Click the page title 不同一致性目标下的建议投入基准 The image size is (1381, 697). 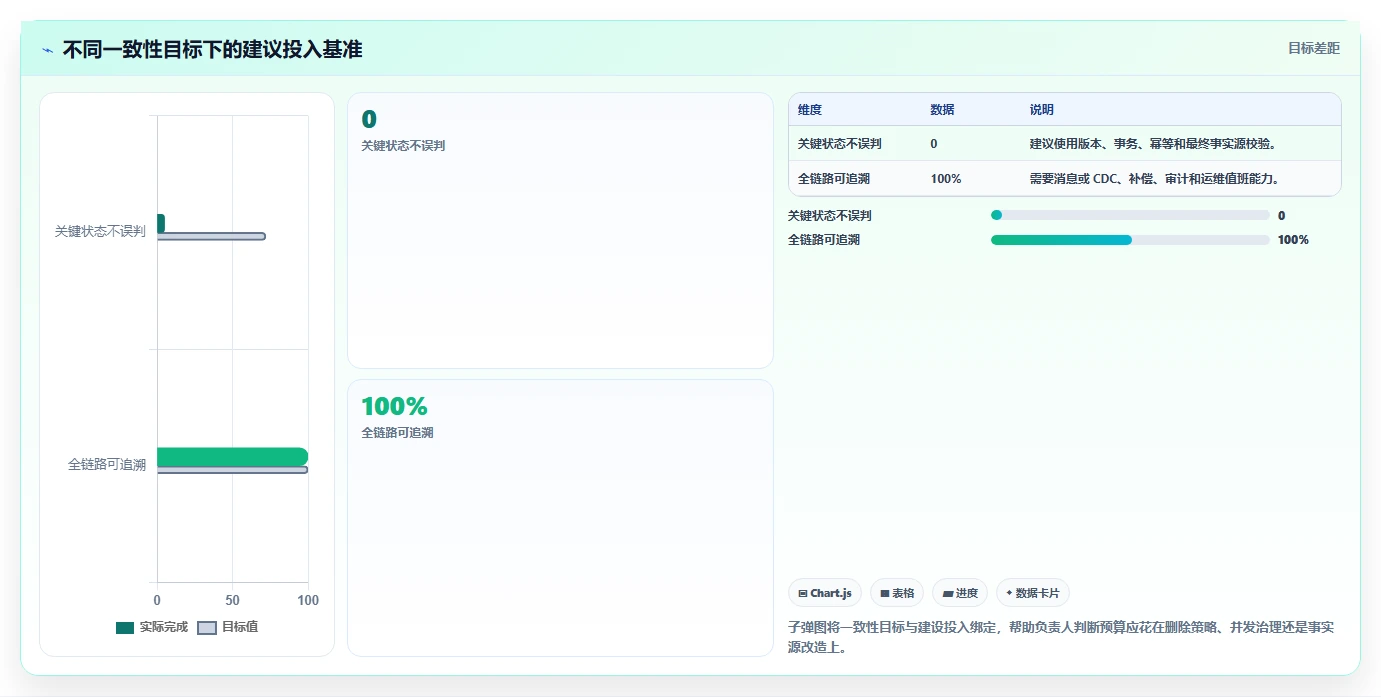click(x=212, y=49)
